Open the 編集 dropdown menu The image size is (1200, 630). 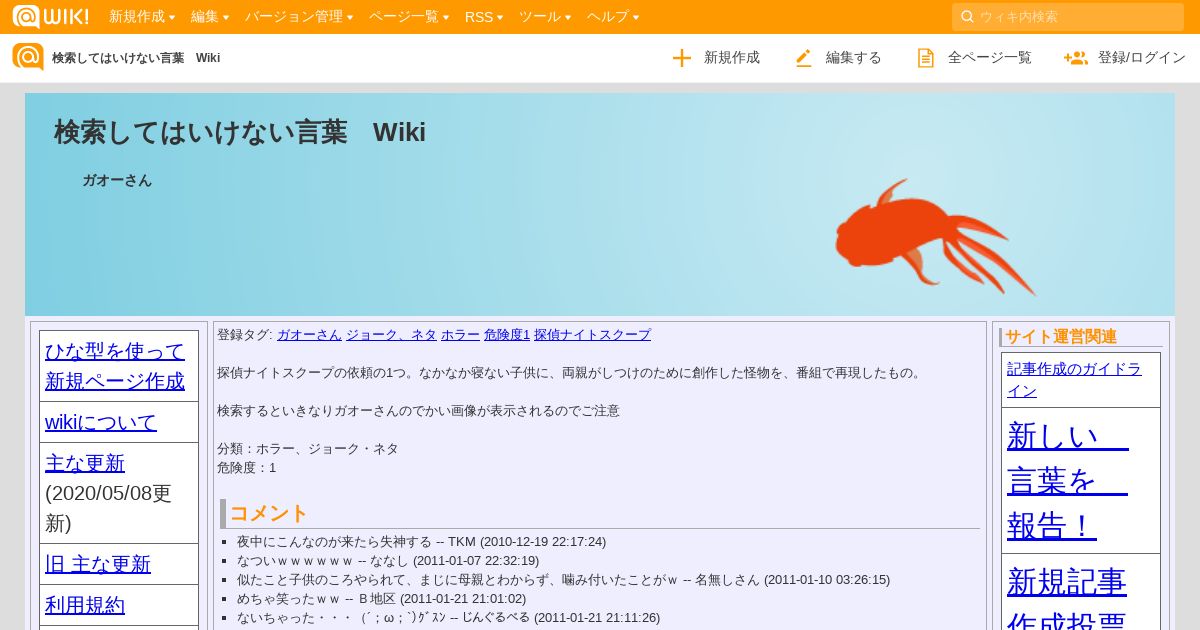tap(210, 17)
